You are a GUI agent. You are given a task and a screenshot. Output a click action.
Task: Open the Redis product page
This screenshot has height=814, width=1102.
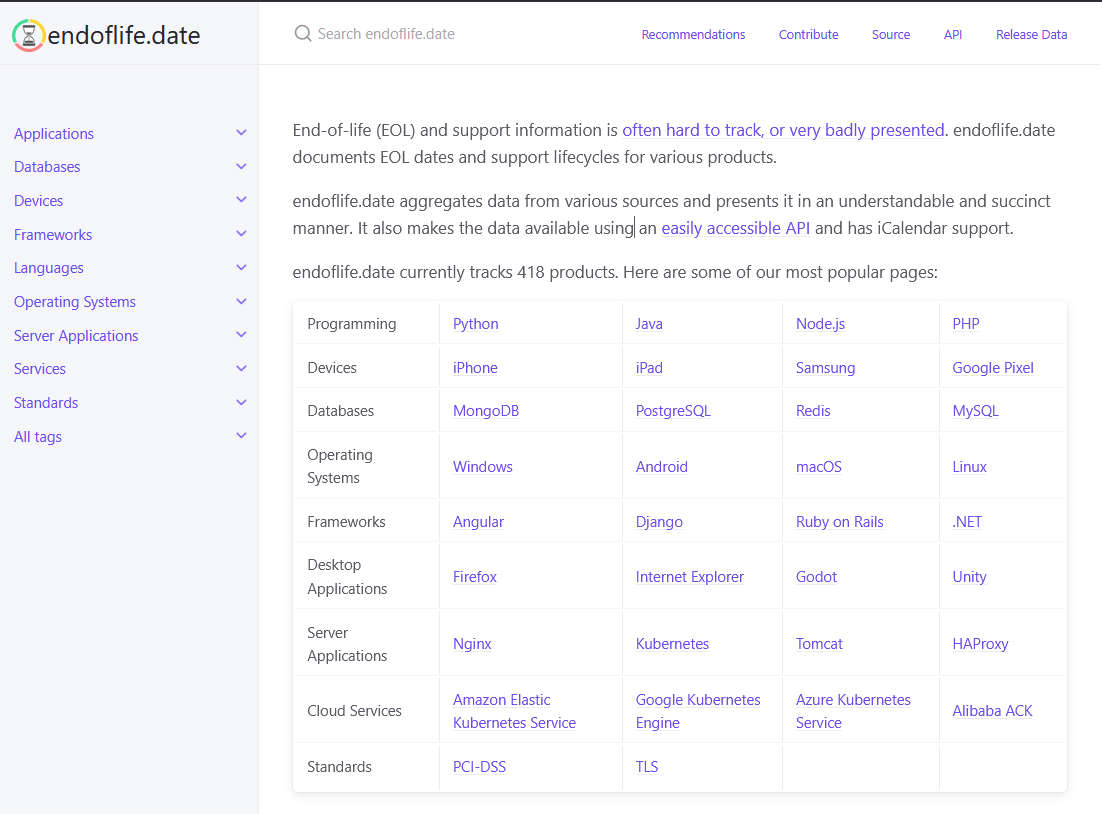[x=813, y=411]
